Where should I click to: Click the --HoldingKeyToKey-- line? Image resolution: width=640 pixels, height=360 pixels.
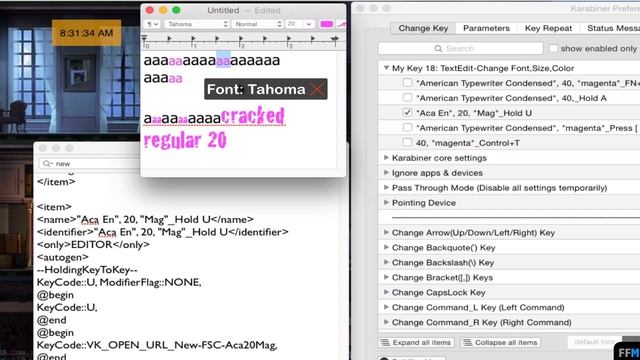(x=87, y=269)
